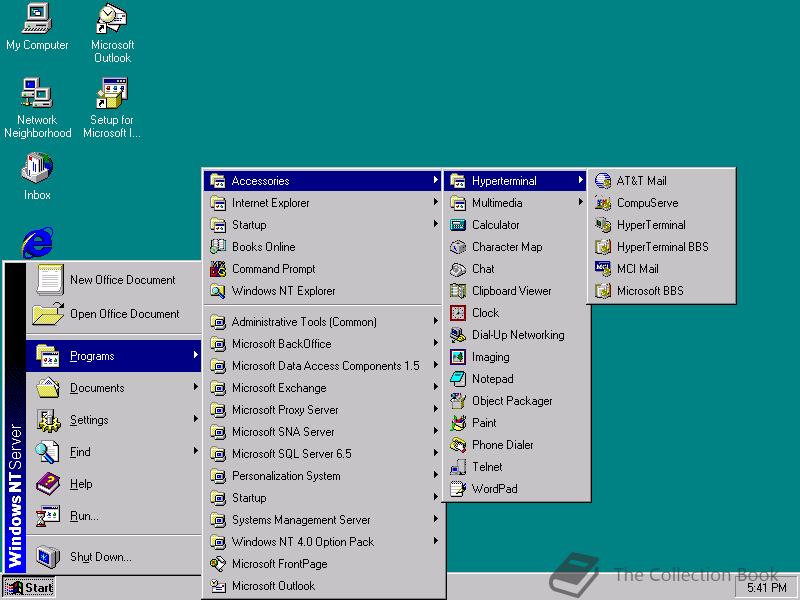
Task: Click Microsoft Outlook icon in Programs menu
Action: point(218,586)
